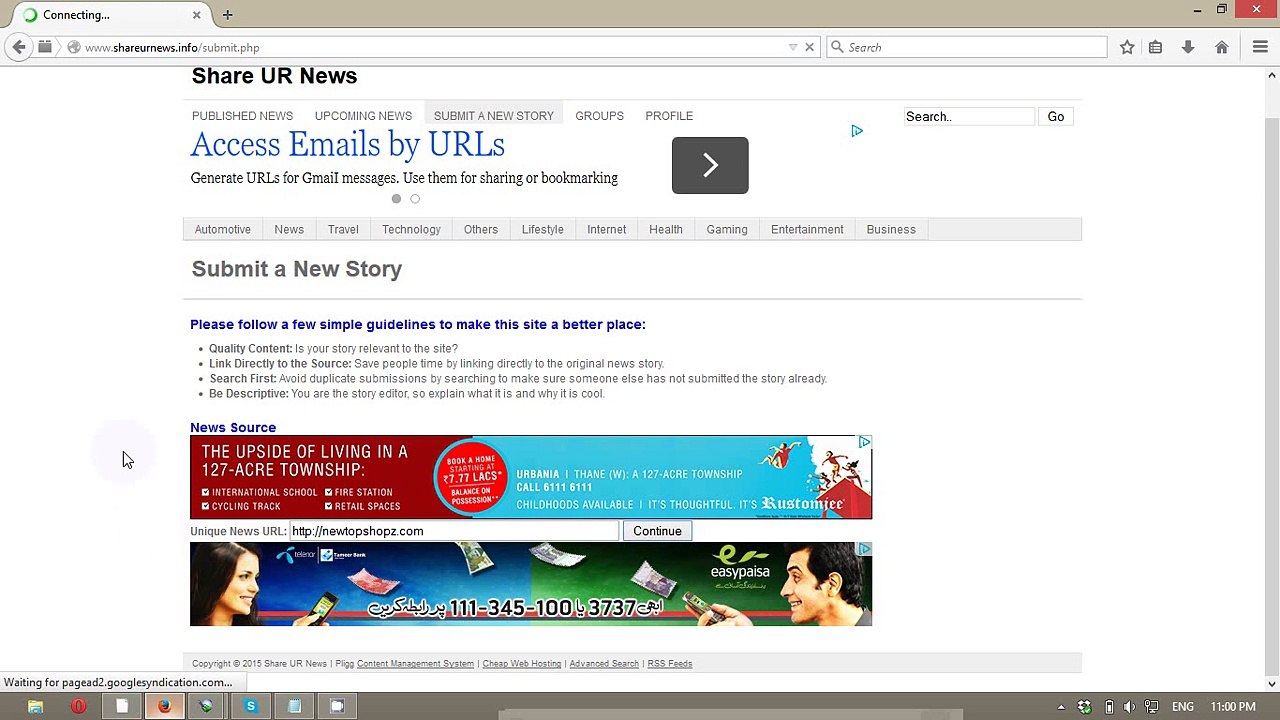This screenshot has height=720, width=1280.
Task: Open the Profile menu item
Action: click(x=669, y=116)
